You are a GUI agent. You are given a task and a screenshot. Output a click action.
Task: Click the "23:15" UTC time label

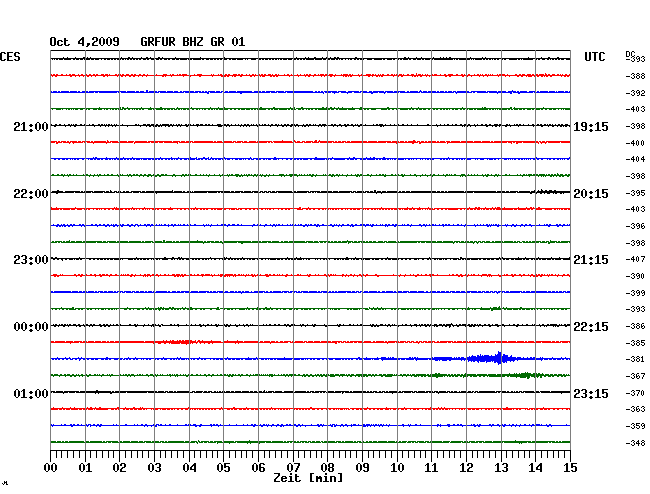pos(591,393)
